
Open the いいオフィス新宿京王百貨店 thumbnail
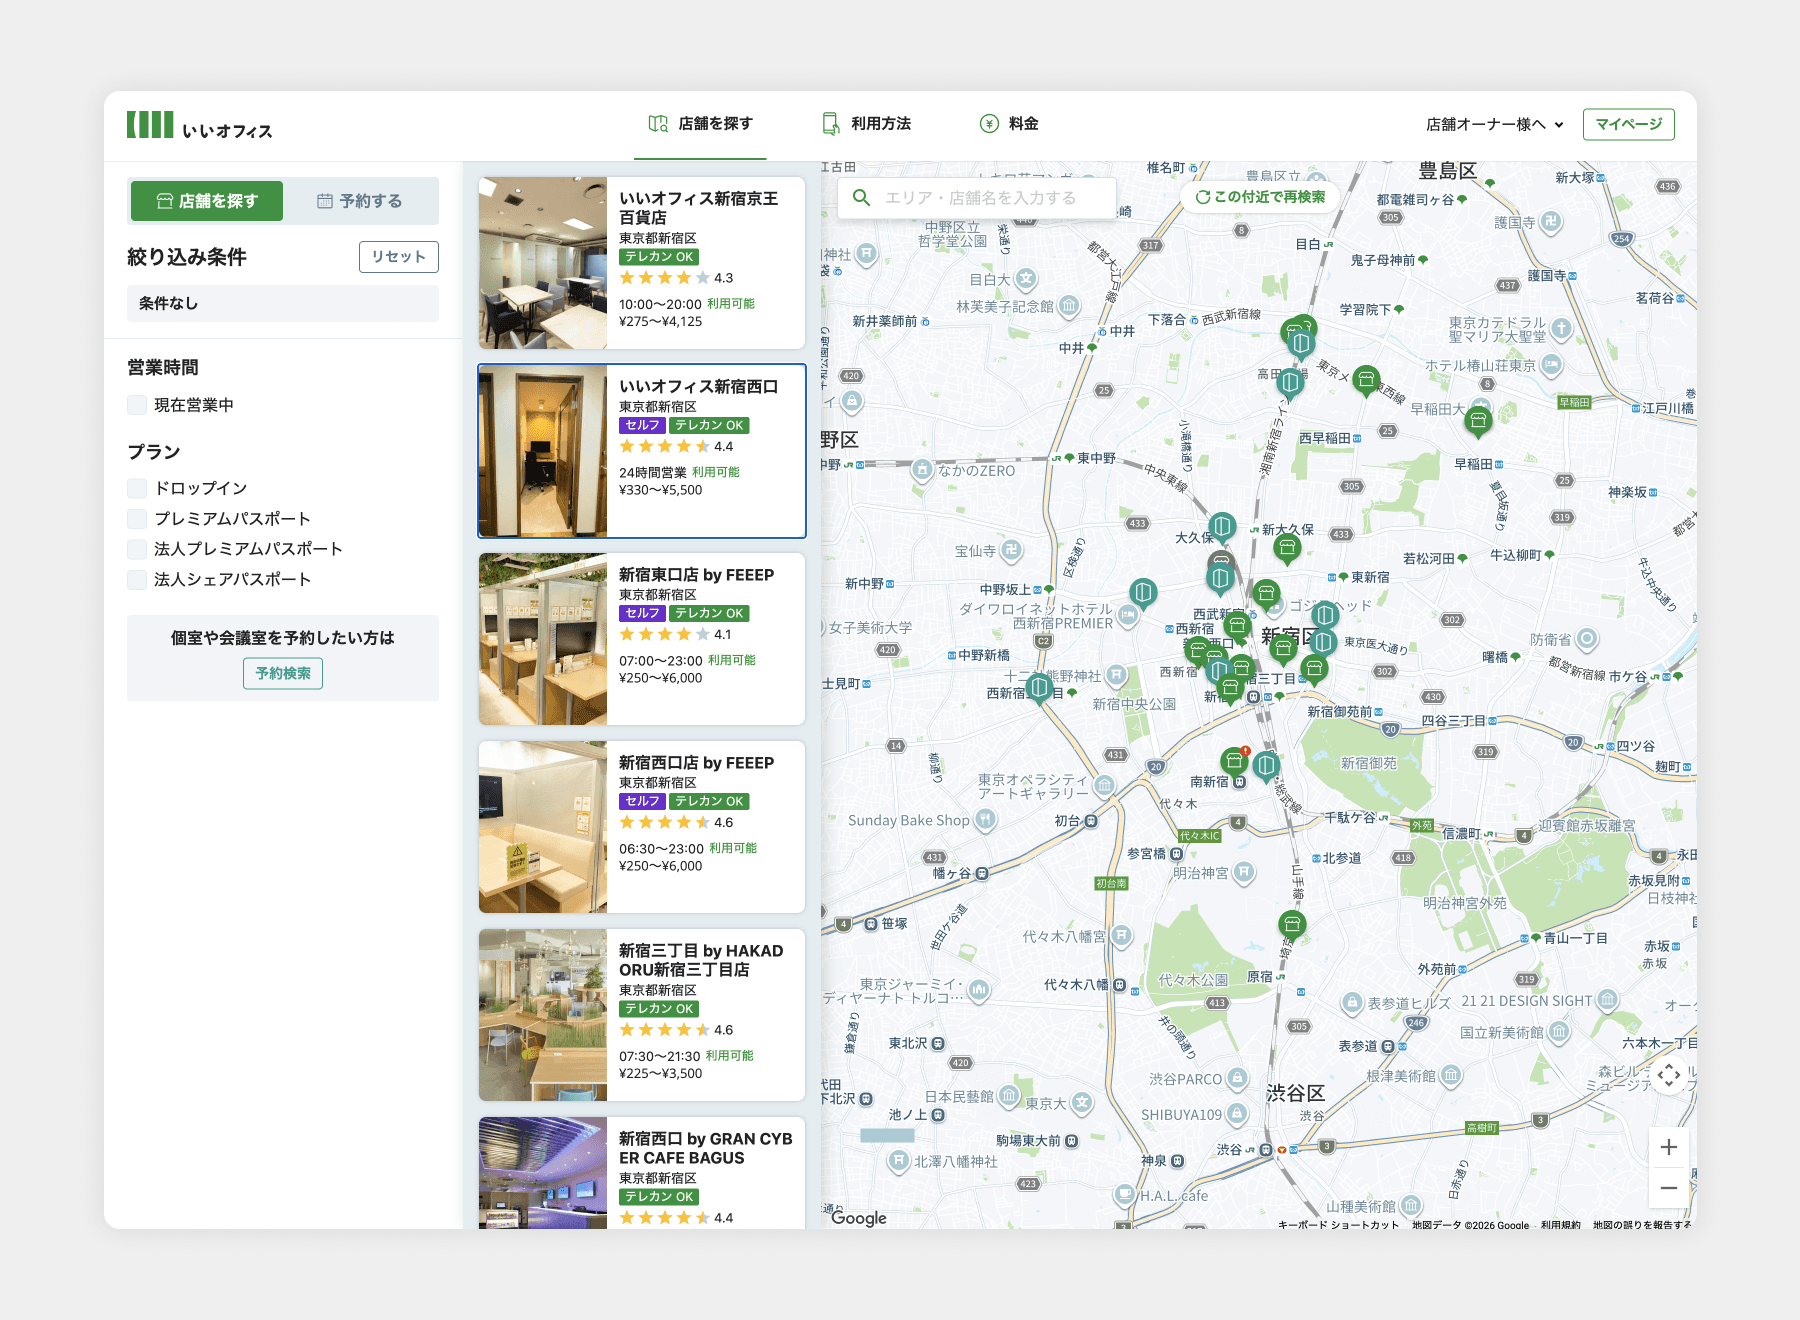coord(543,263)
